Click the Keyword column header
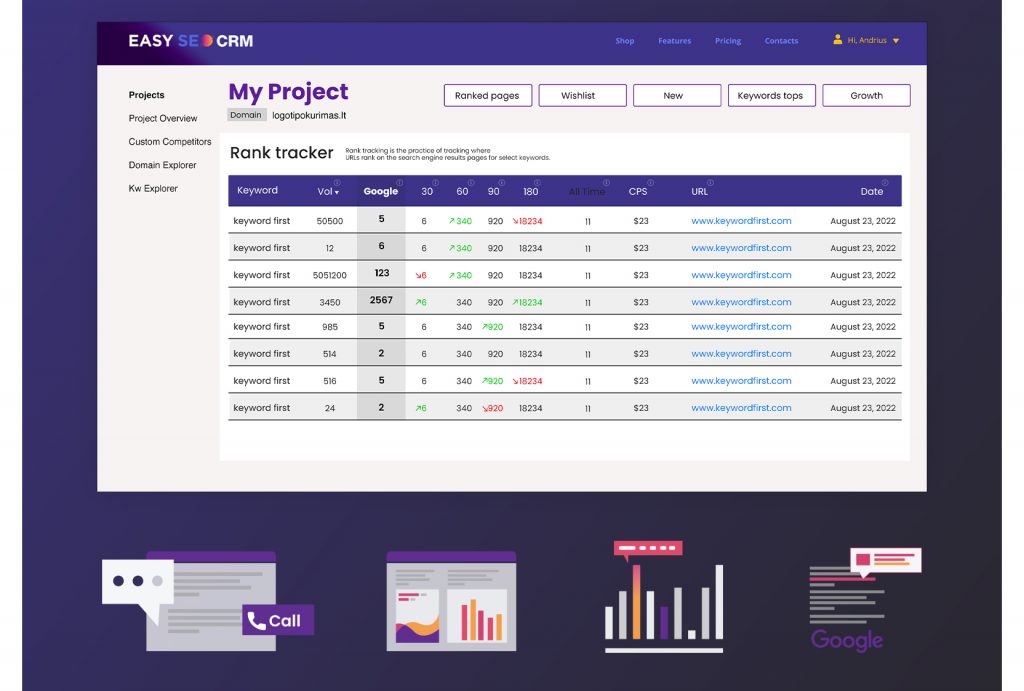This screenshot has width=1024, height=691. 257,190
